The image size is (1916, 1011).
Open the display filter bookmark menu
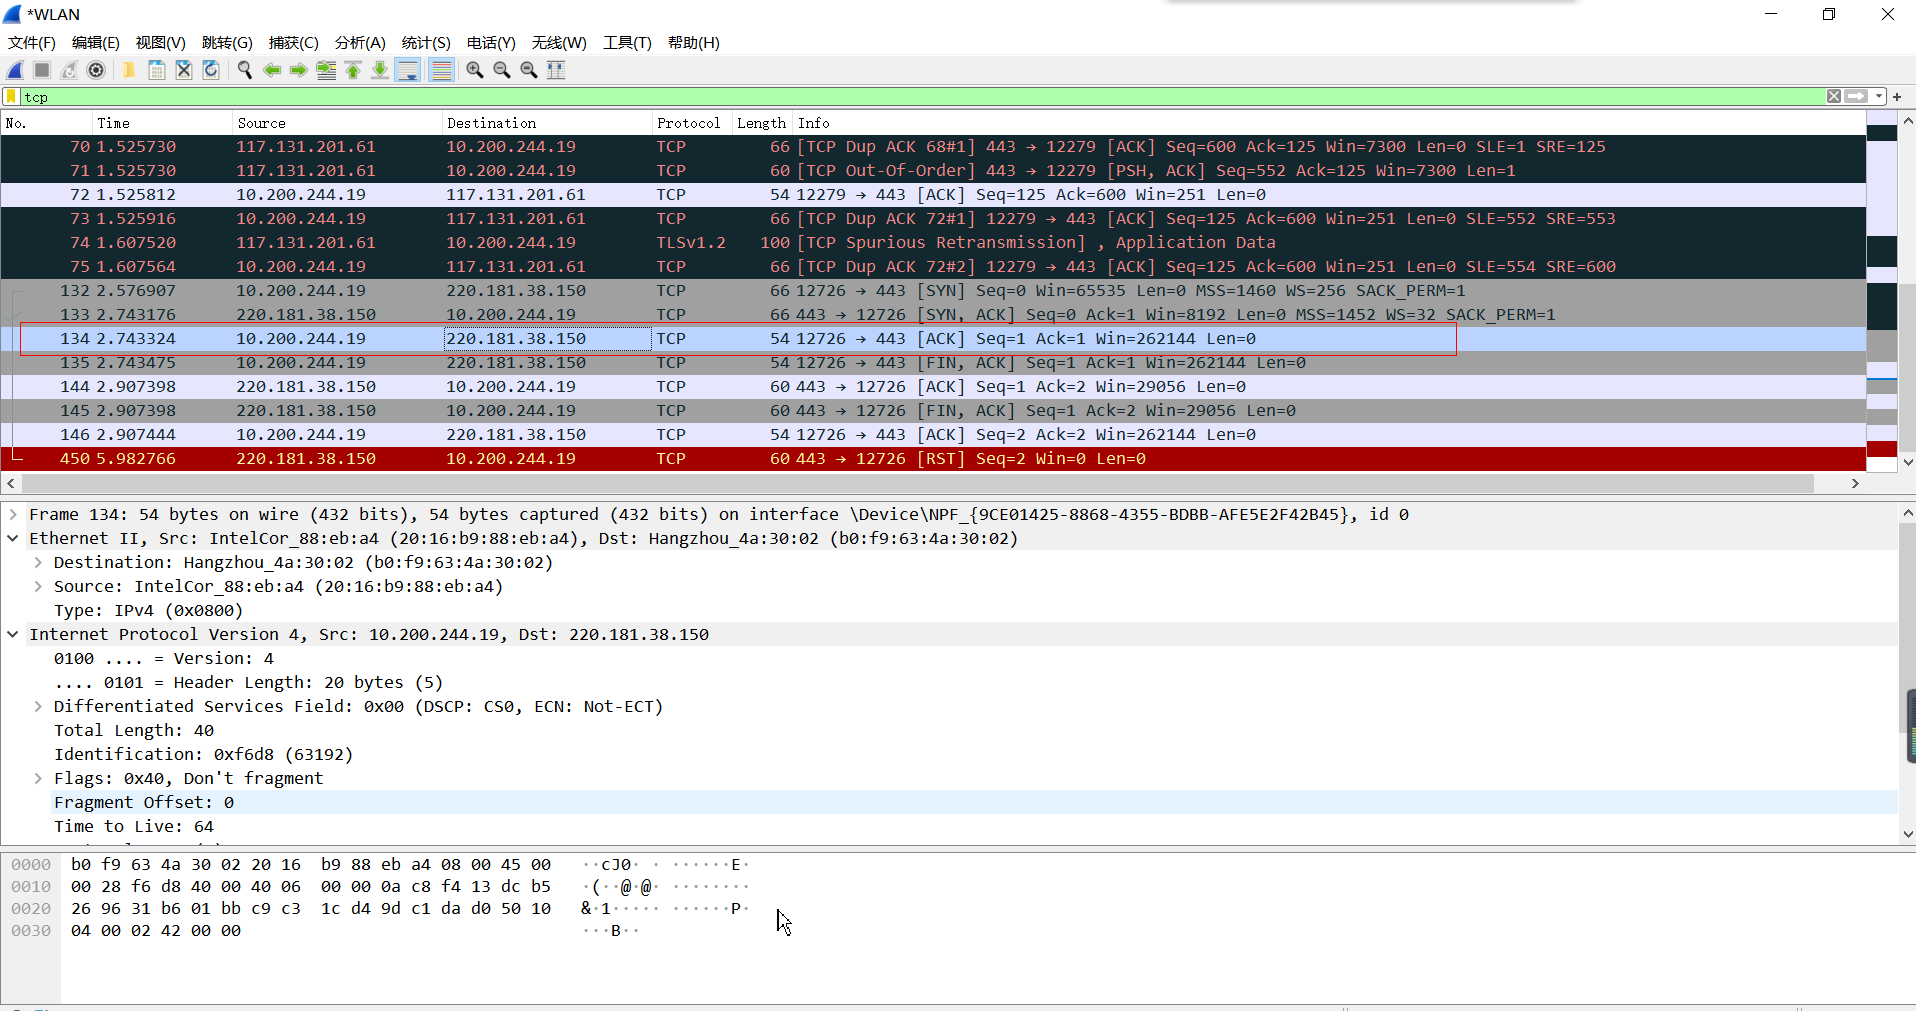click(x=12, y=97)
